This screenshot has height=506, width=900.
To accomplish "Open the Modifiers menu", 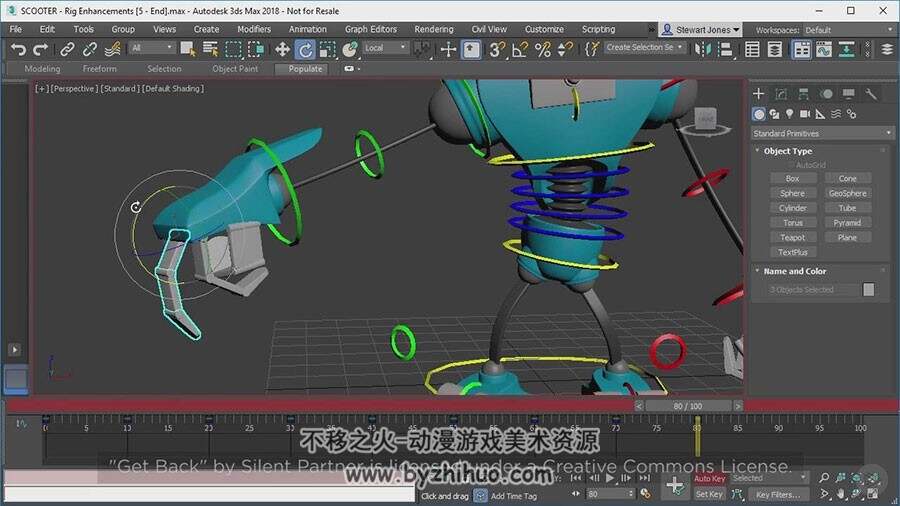I will (254, 29).
